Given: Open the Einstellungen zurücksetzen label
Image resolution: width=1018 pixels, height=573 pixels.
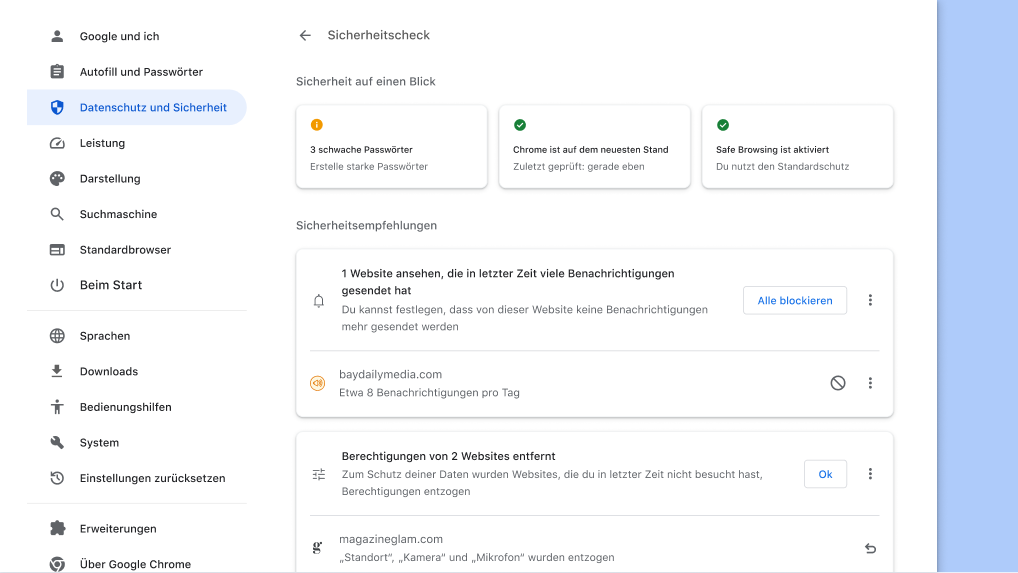Looking at the screenshot, I should tap(153, 478).
